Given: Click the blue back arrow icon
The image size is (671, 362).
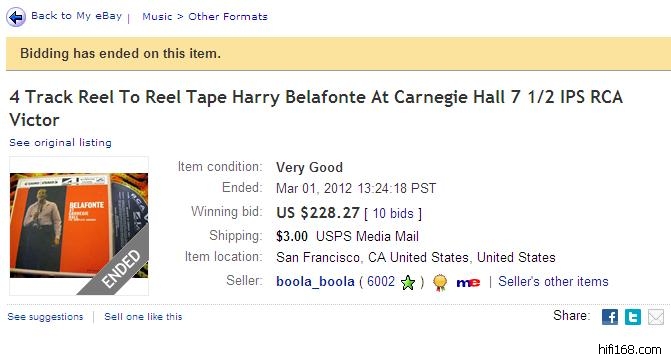Looking at the screenshot, I should pyautogui.click(x=16, y=18).
